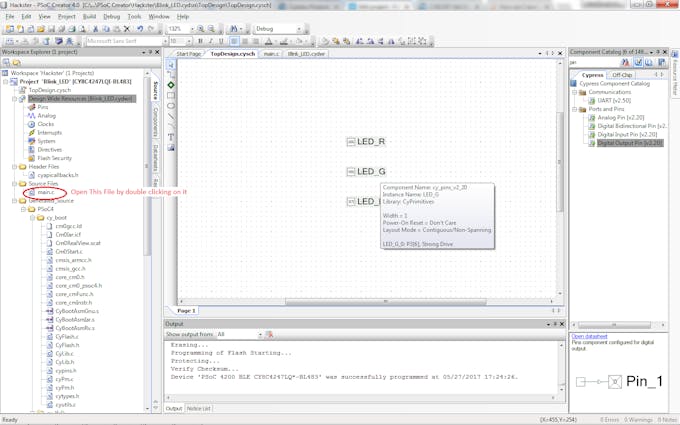Click the Zoom In magnifier icon
The height and width of the screenshot is (425, 680).
click(201, 29)
